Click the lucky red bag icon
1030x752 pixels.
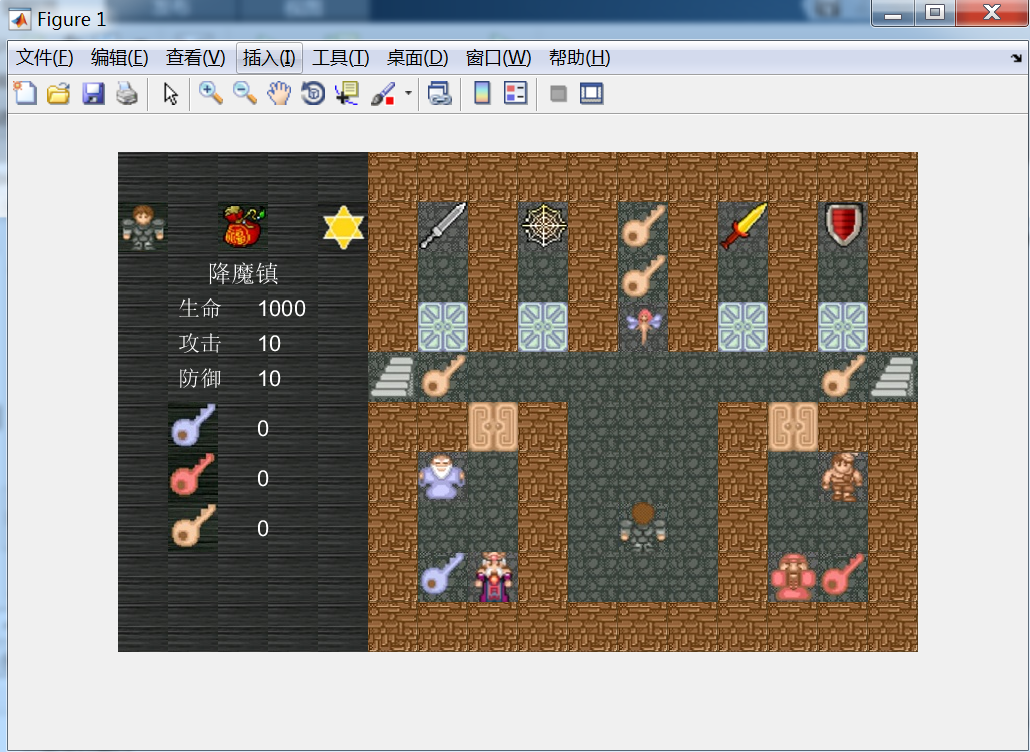(x=243, y=227)
